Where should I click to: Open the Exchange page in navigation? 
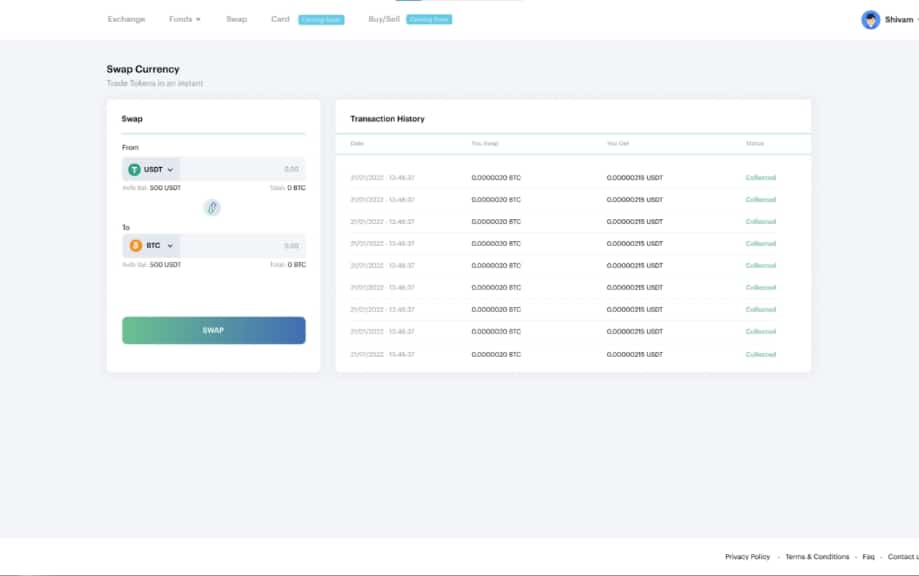(126, 19)
